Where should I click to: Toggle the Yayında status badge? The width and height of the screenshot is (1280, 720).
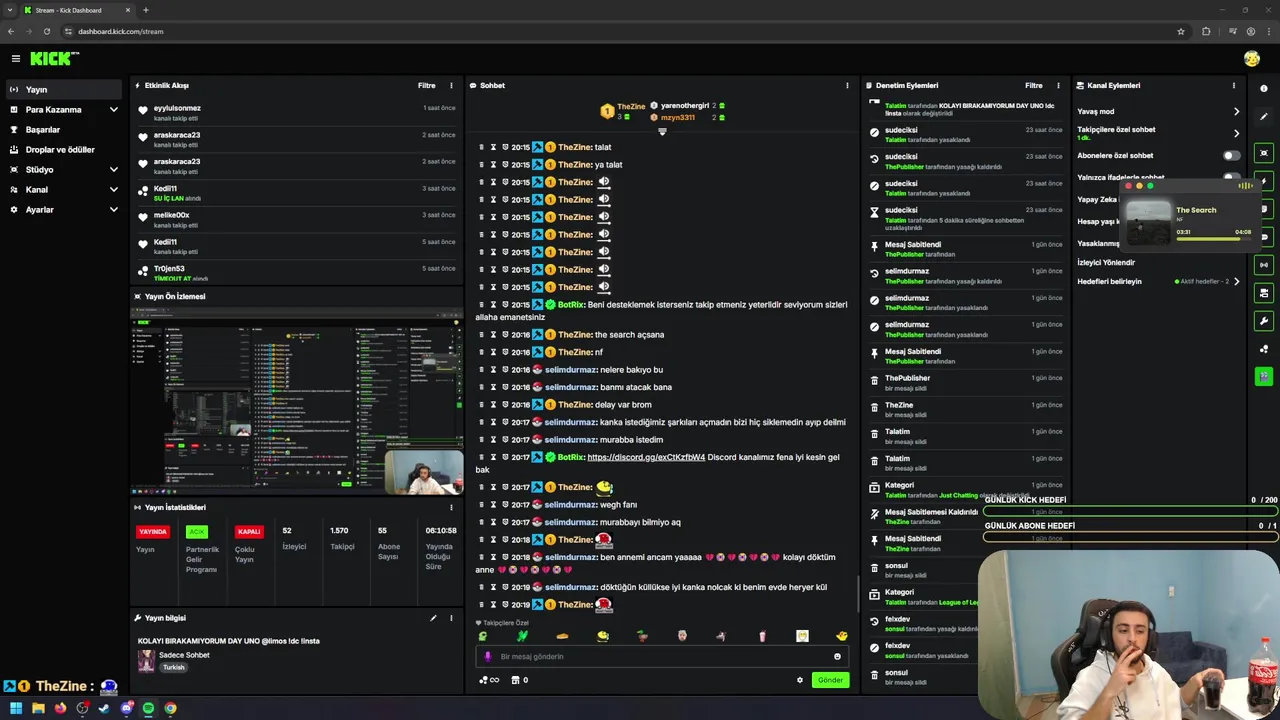153,532
